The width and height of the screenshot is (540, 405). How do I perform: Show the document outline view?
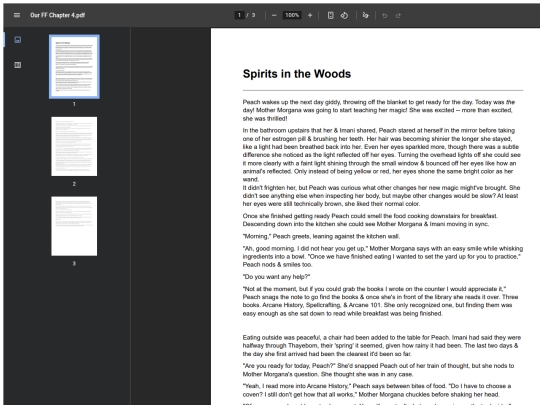click(18, 65)
